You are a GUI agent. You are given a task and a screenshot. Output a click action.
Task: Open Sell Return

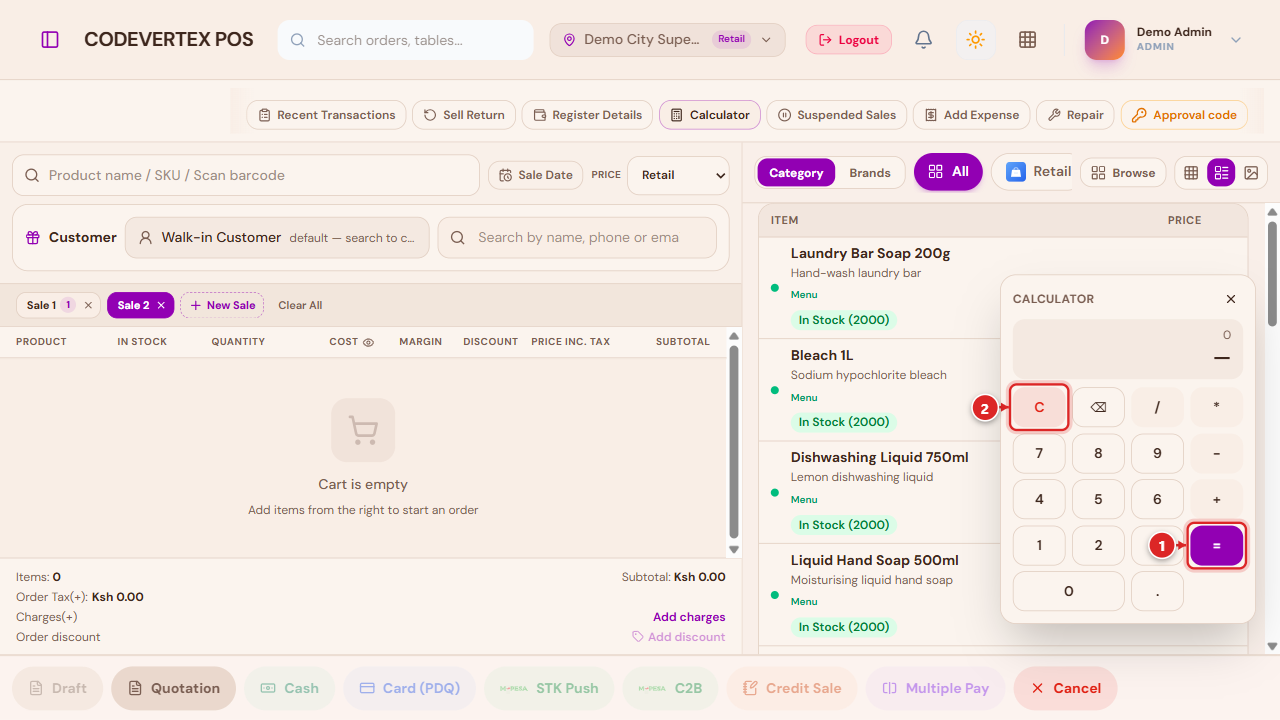465,115
